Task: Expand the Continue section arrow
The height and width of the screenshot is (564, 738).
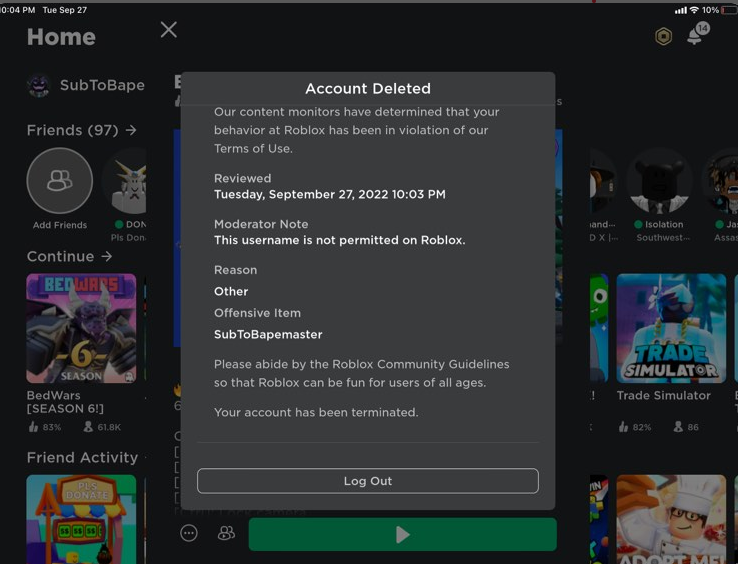Action: tap(107, 256)
